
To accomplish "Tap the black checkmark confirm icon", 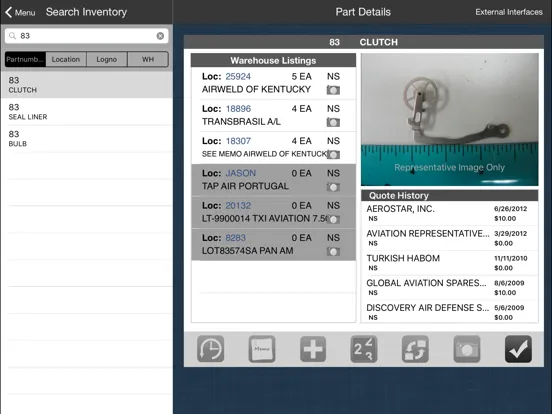I will [x=518, y=349].
